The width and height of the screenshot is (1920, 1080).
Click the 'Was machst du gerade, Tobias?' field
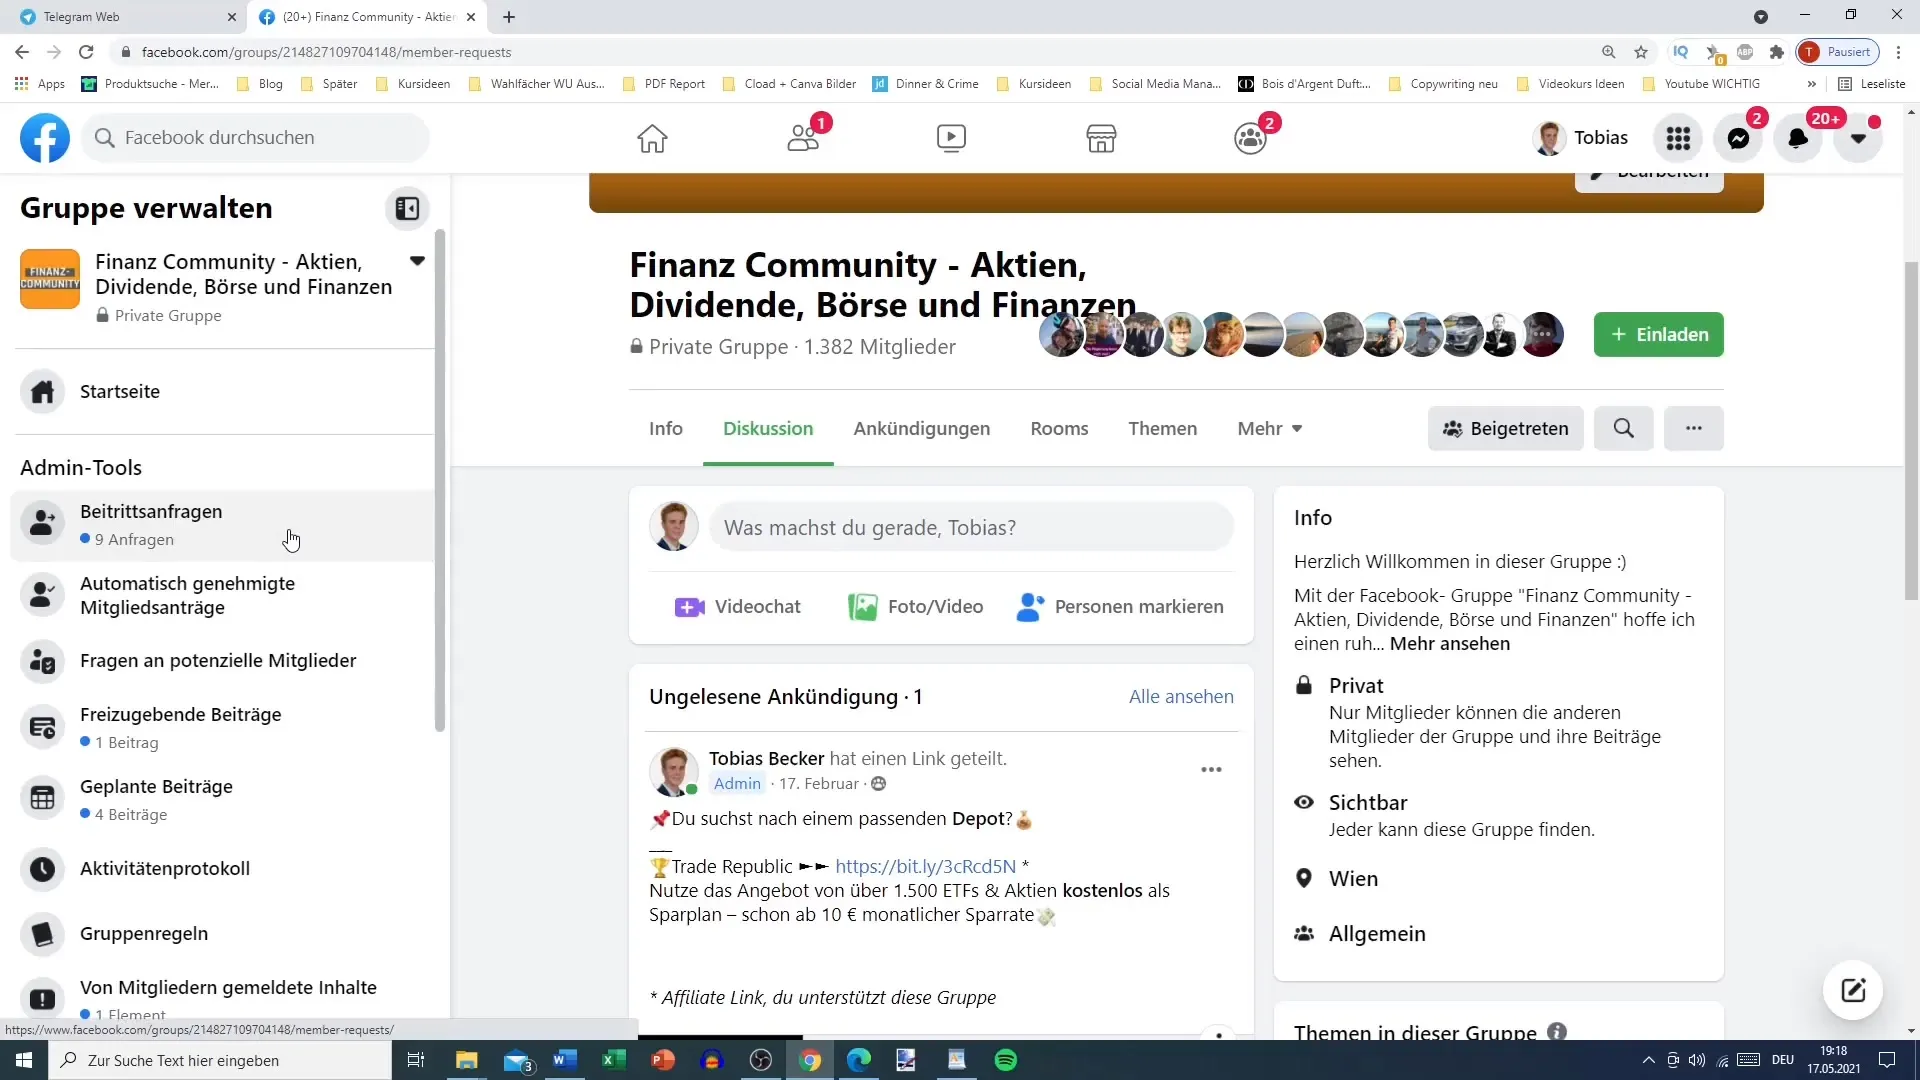point(971,527)
